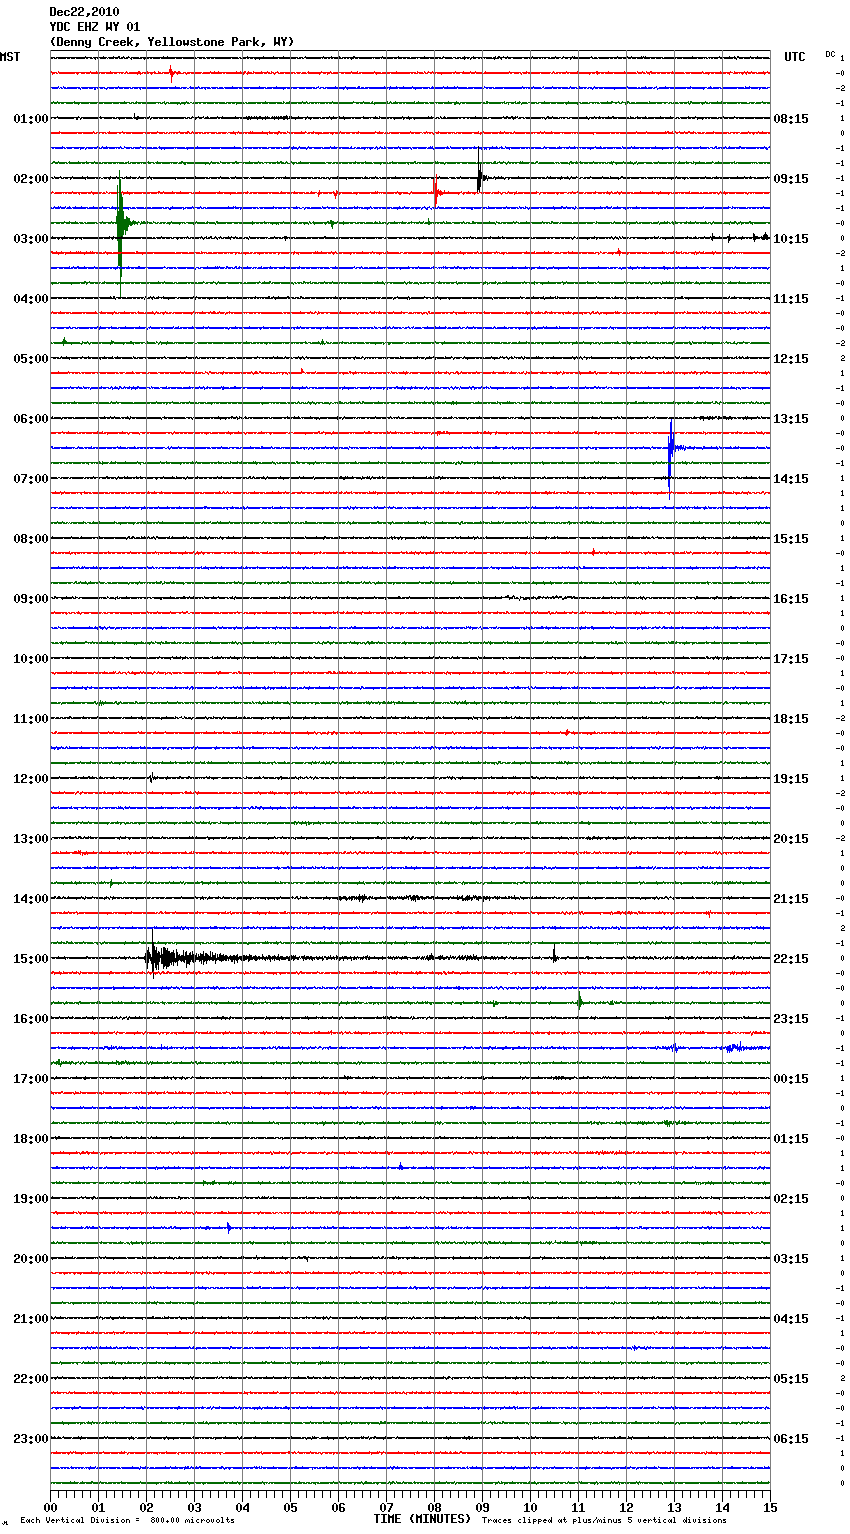Select the "01:00" MST time label

[x=30, y=119]
